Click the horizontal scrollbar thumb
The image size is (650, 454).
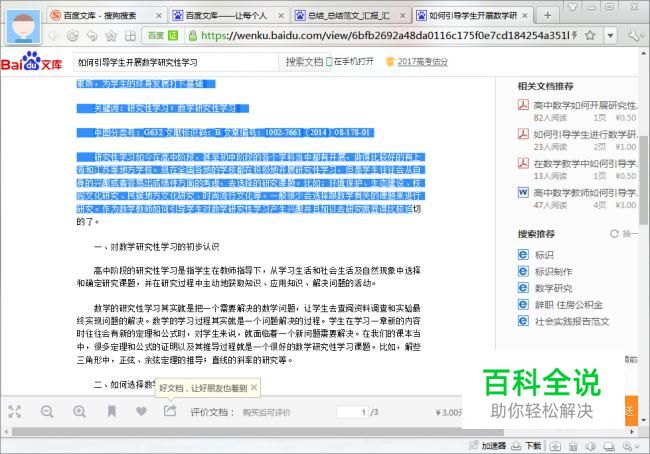(x=258, y=432)
